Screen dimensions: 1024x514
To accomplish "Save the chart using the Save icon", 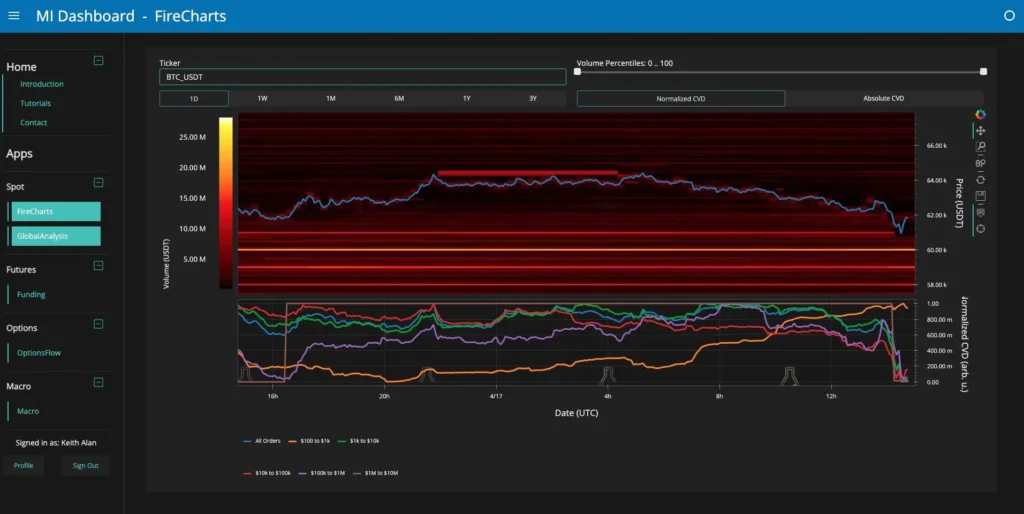I will (x=980, y=195).
